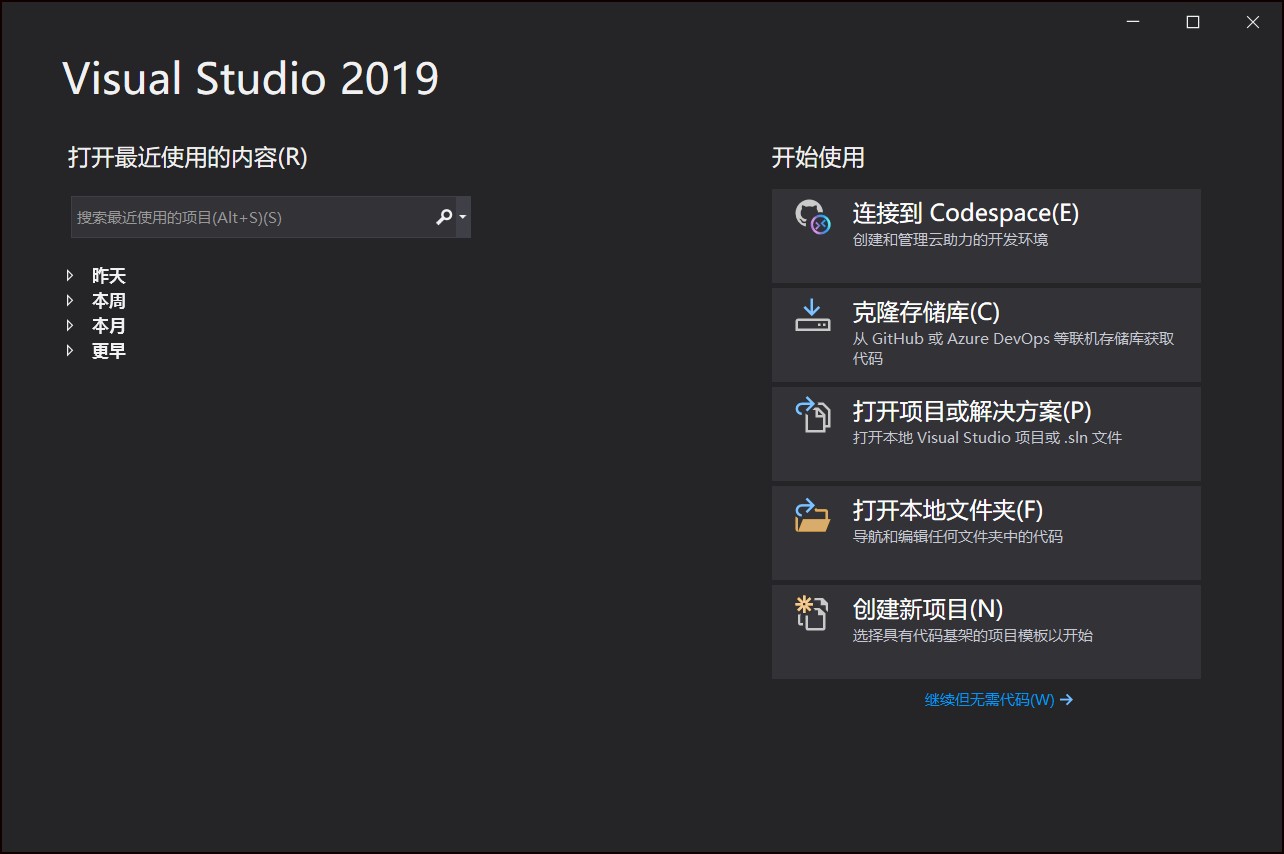Expand the 更早 recent items group
The image size is (1284, 854).
click(70, 350)
